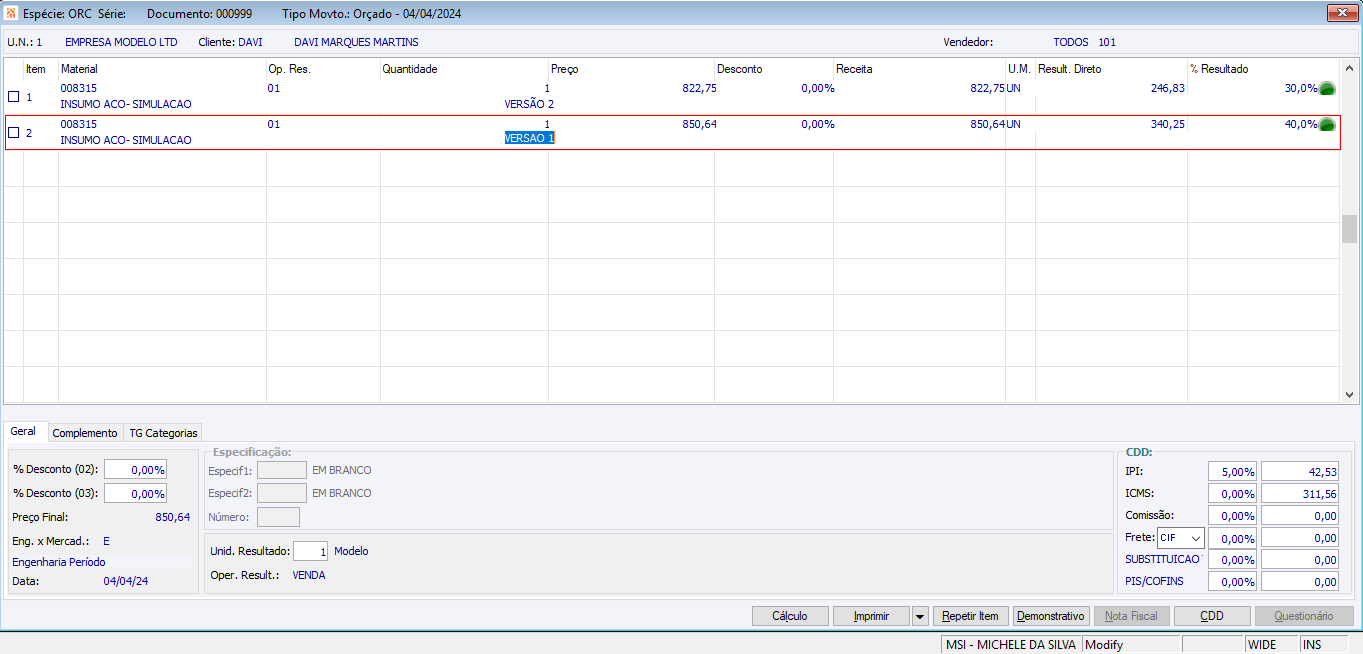1363x654 pixels.
Task: Click the PIS/COFINS percentage field
Action: [1233, 582]
